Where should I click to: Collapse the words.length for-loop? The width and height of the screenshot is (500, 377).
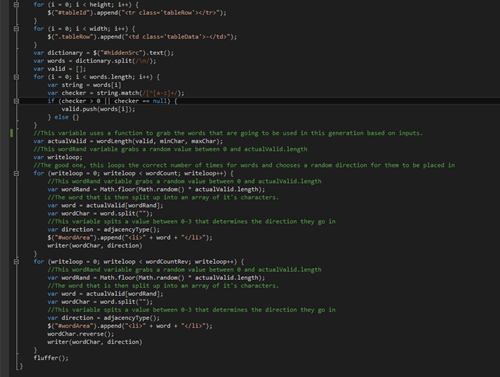[x=16, y=77]
